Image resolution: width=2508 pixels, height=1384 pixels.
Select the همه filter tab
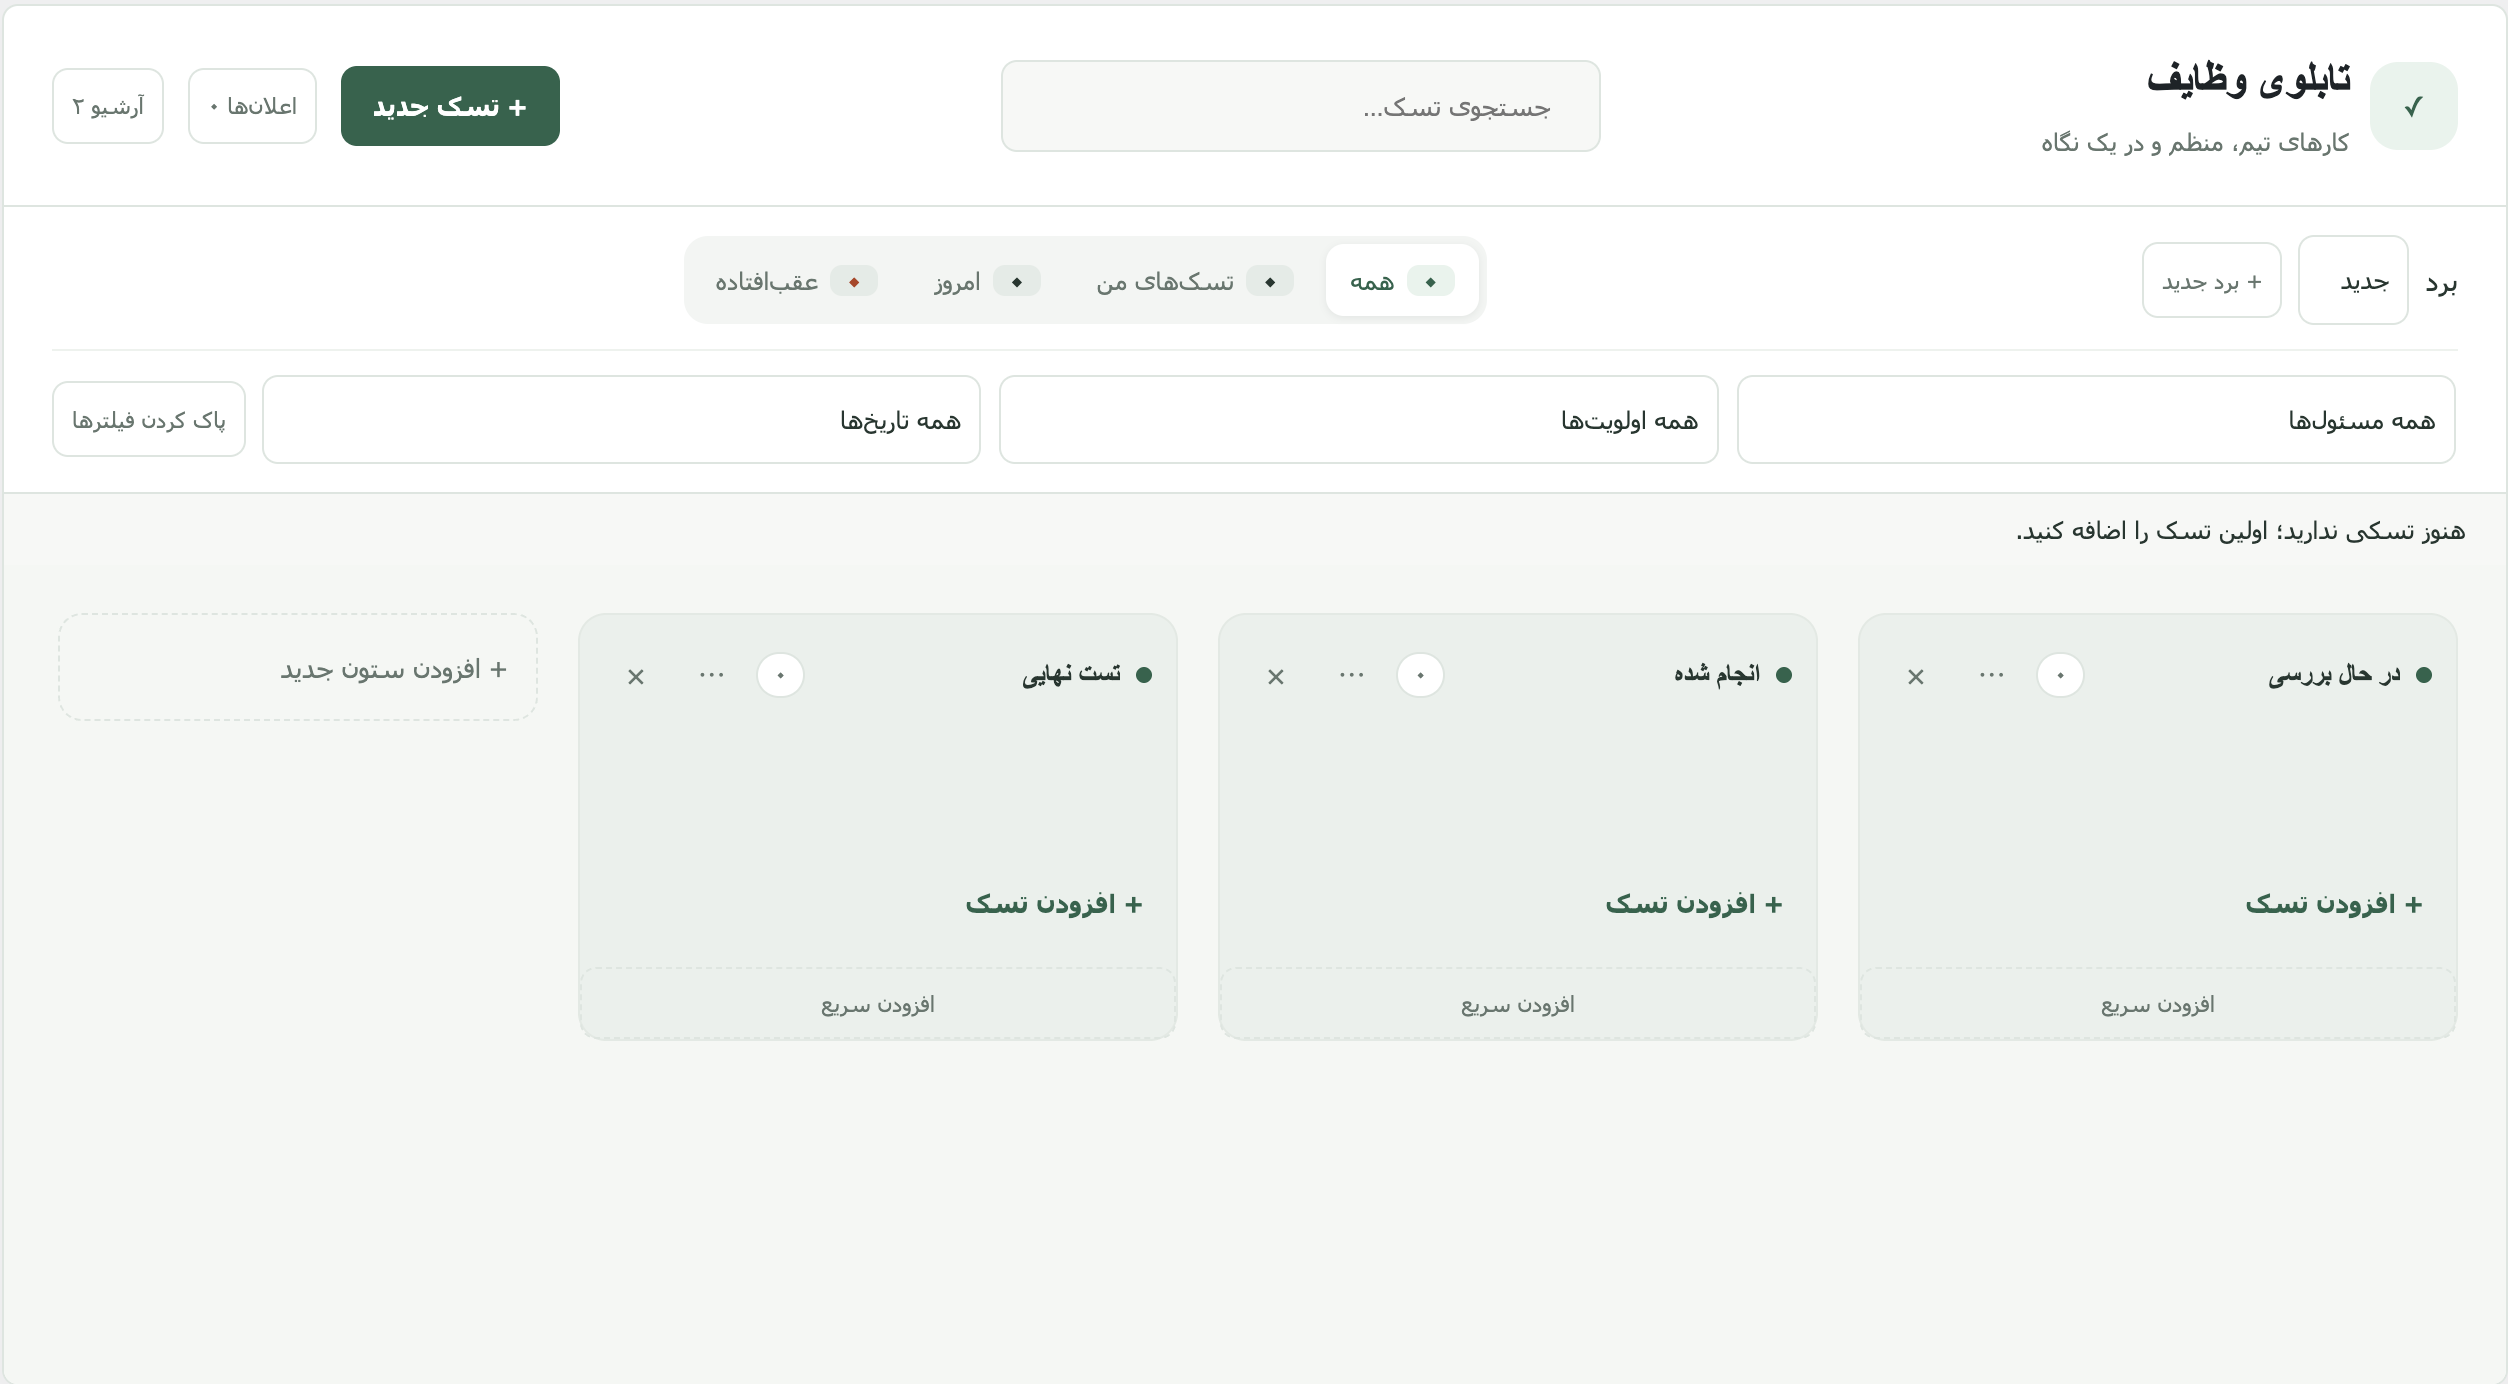pyautogui.click(x=1402, y=281)
